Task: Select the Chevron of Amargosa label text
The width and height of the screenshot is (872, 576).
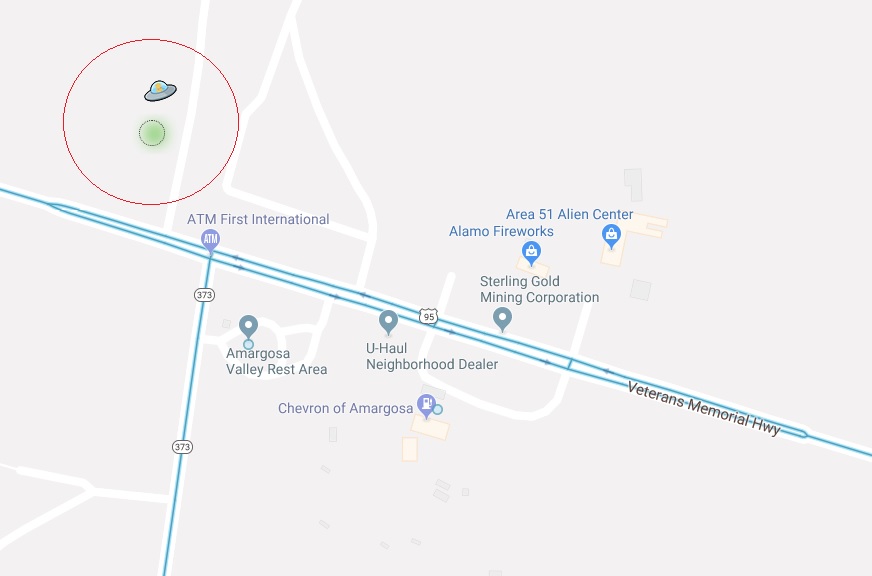Action: [x=345, y=408]
